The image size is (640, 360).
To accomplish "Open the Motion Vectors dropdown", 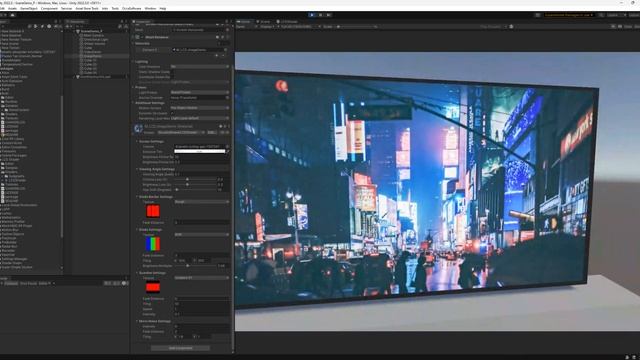I will [x=200, y=108].
